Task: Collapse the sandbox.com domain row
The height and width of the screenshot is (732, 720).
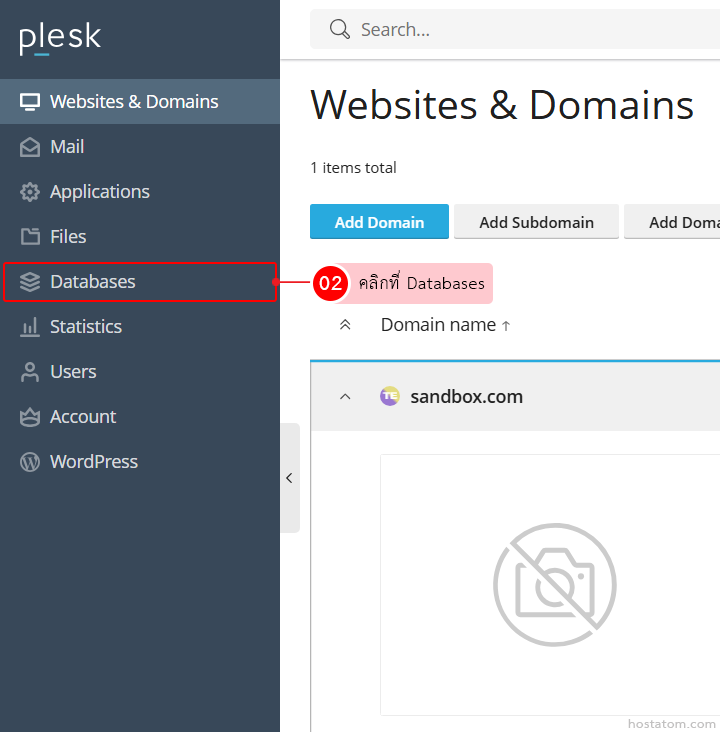Action: coord(345,397)
